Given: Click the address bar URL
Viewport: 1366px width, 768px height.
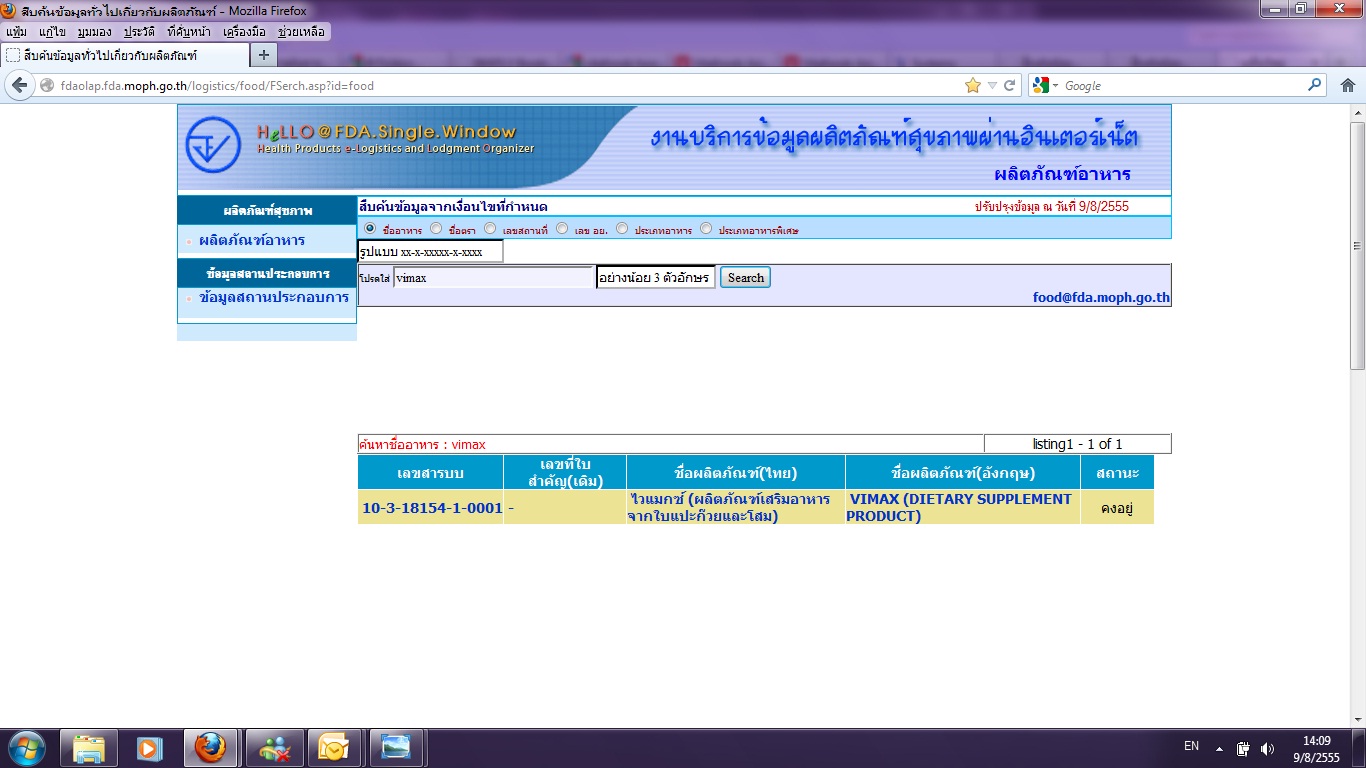Looking at the screenshot, I should [x=217, y=86].
